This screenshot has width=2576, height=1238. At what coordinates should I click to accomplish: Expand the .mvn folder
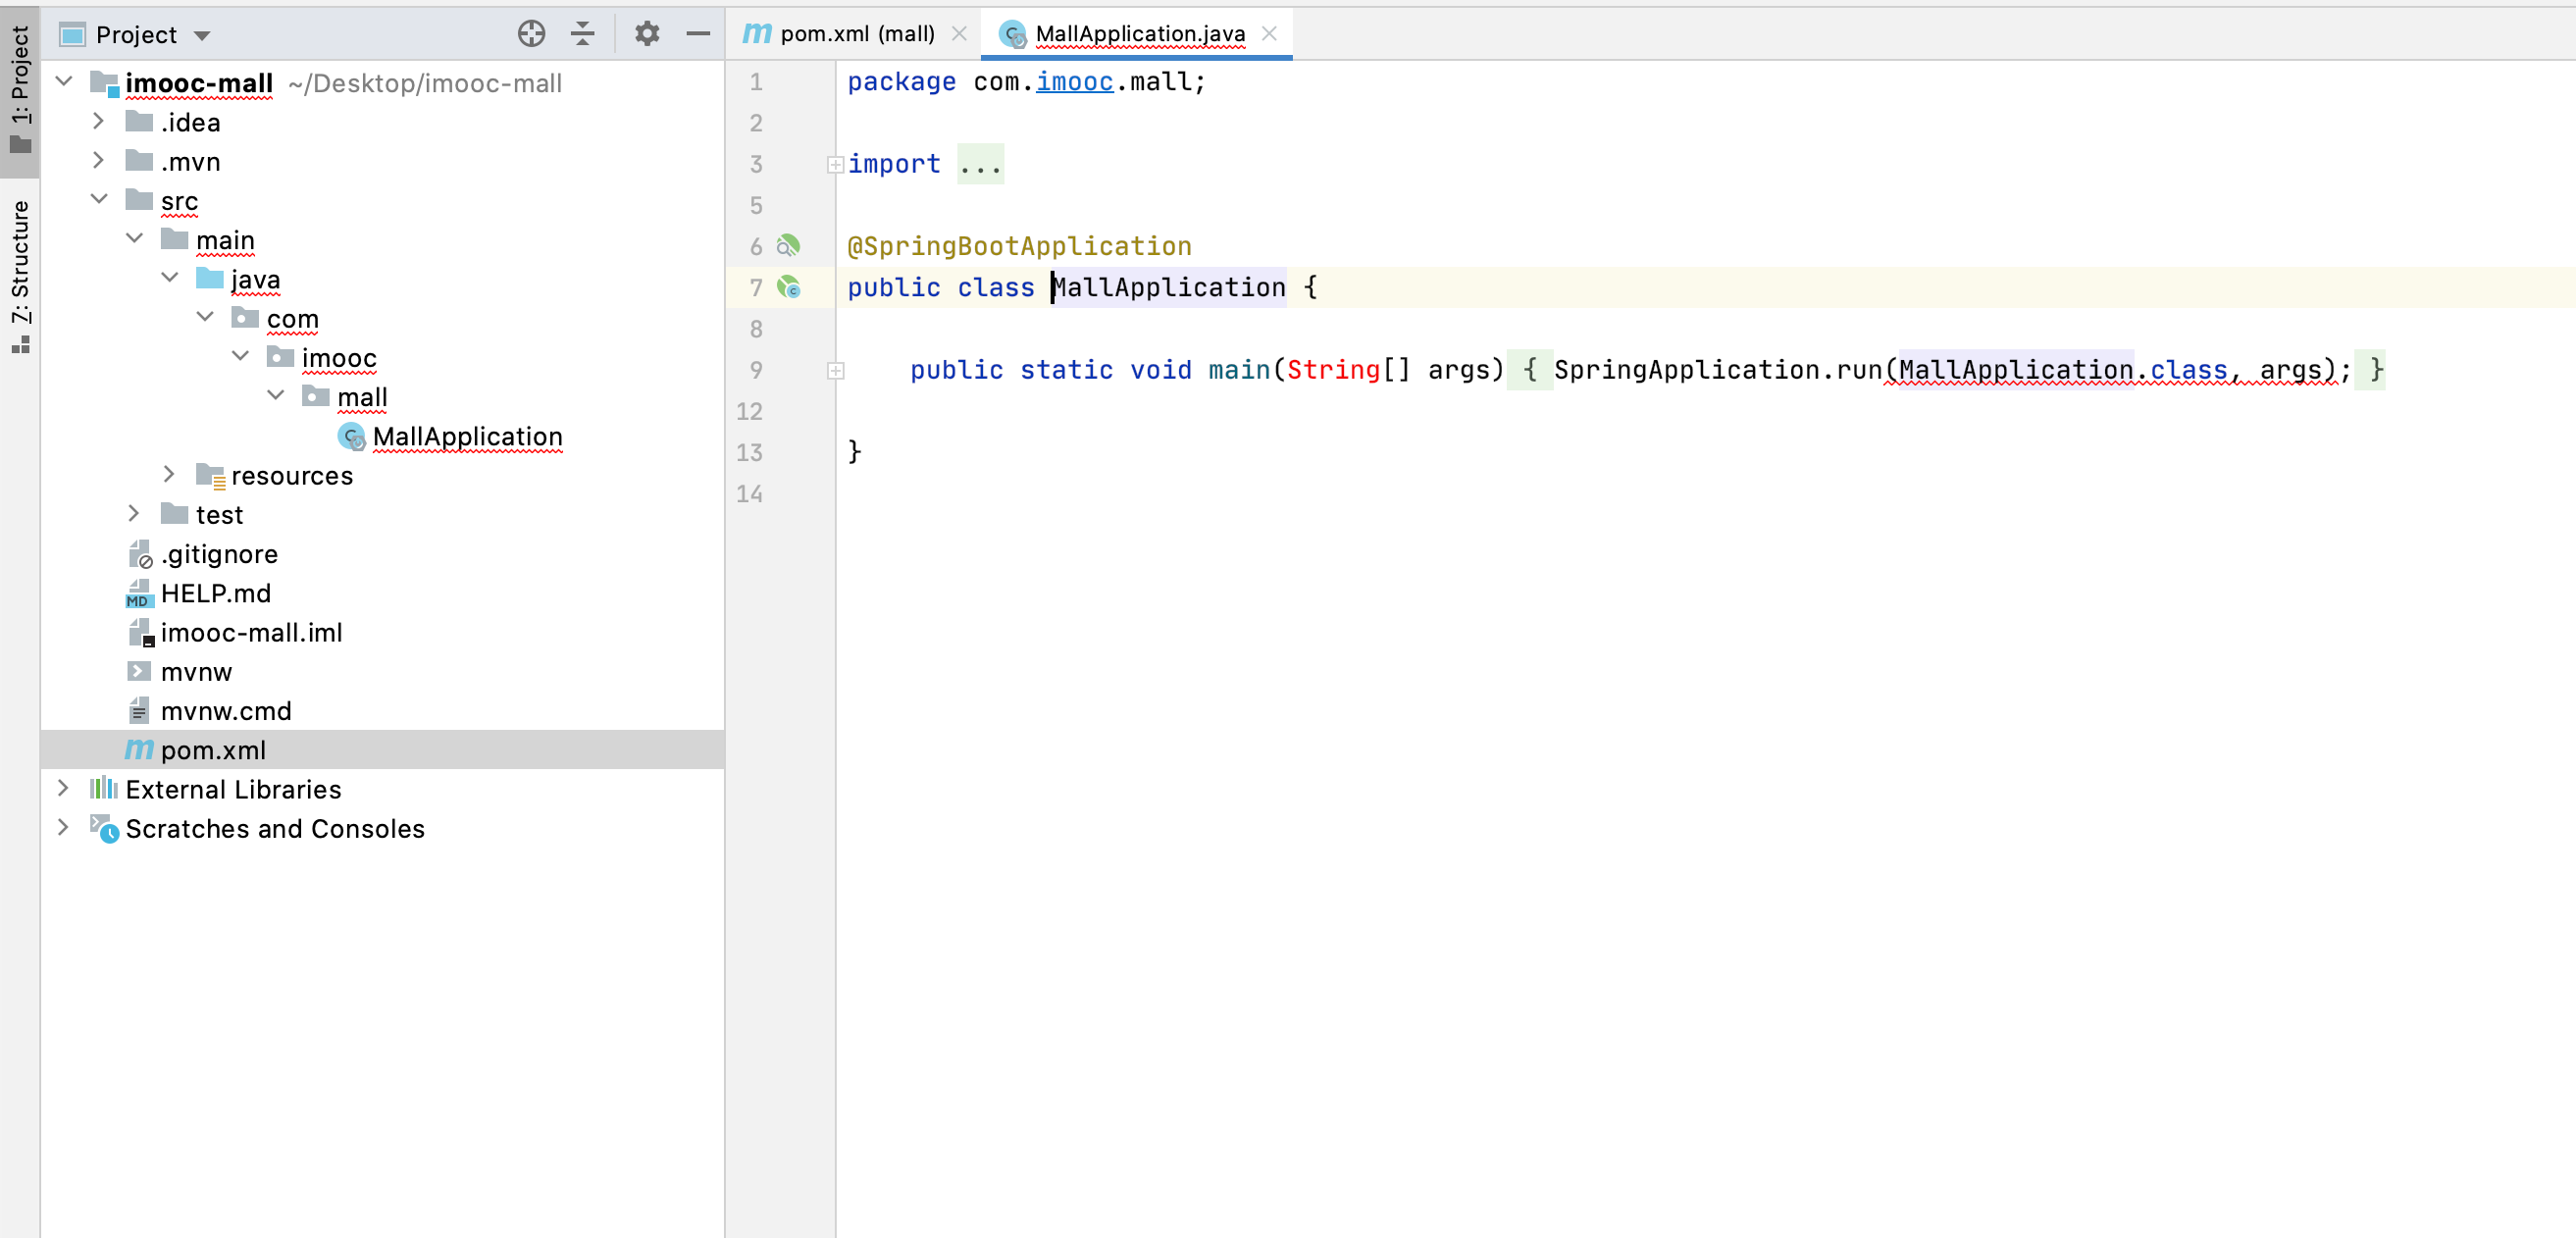click(x=98, y=160)
